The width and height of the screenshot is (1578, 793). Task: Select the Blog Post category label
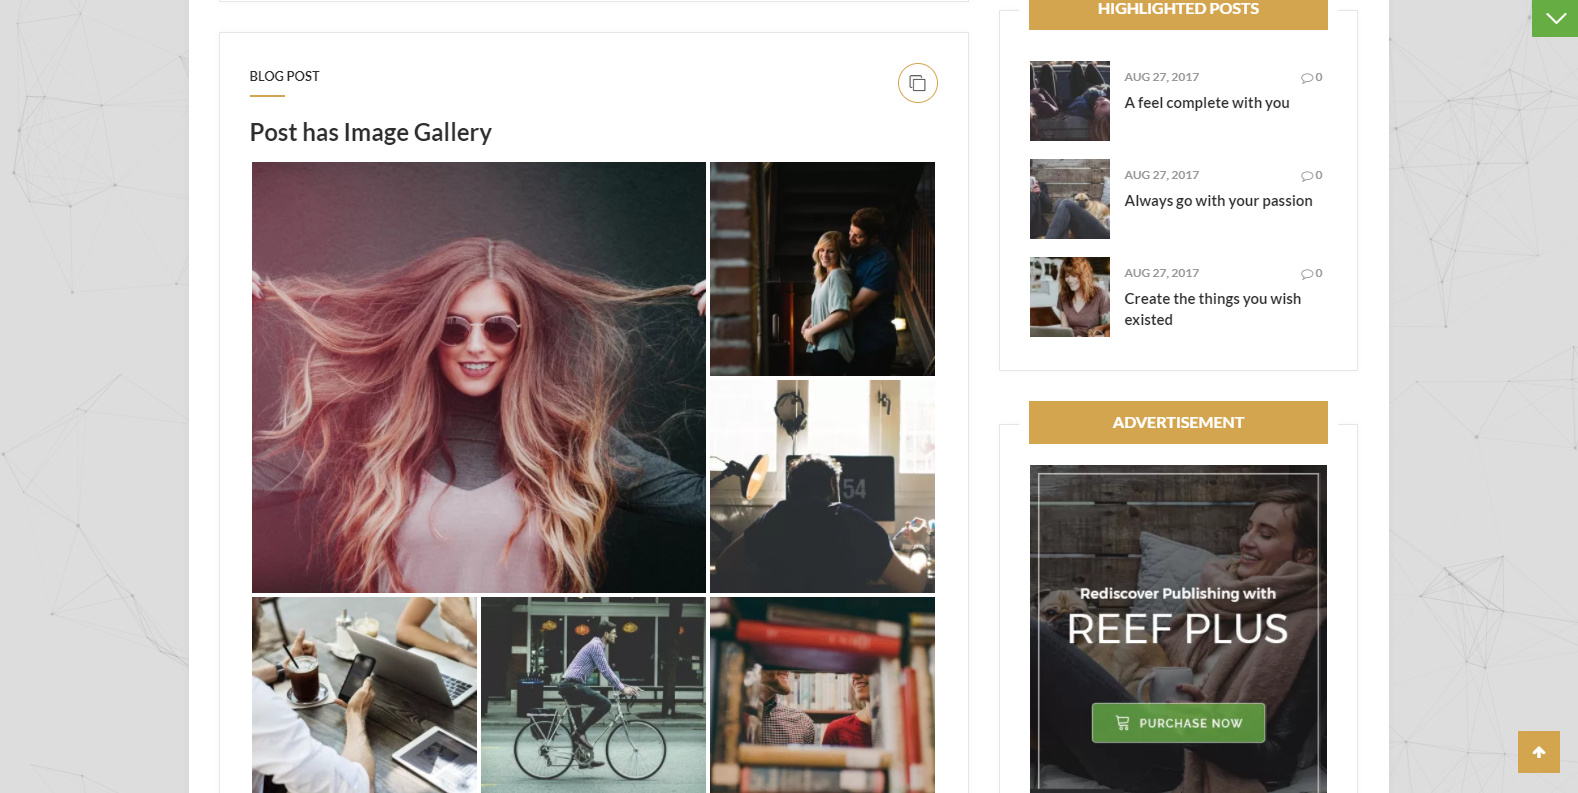click(284, 76)
